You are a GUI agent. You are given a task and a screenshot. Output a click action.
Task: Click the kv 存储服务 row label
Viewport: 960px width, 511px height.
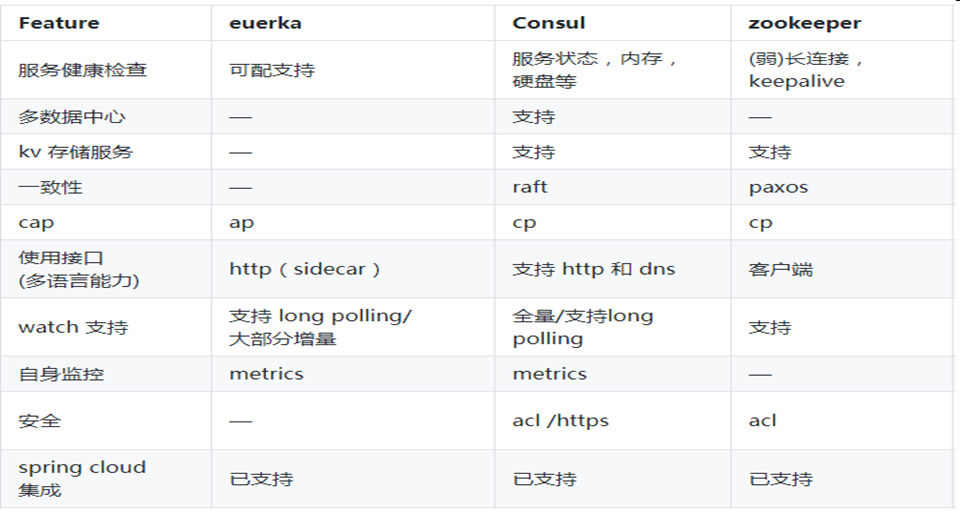(75, 152)
